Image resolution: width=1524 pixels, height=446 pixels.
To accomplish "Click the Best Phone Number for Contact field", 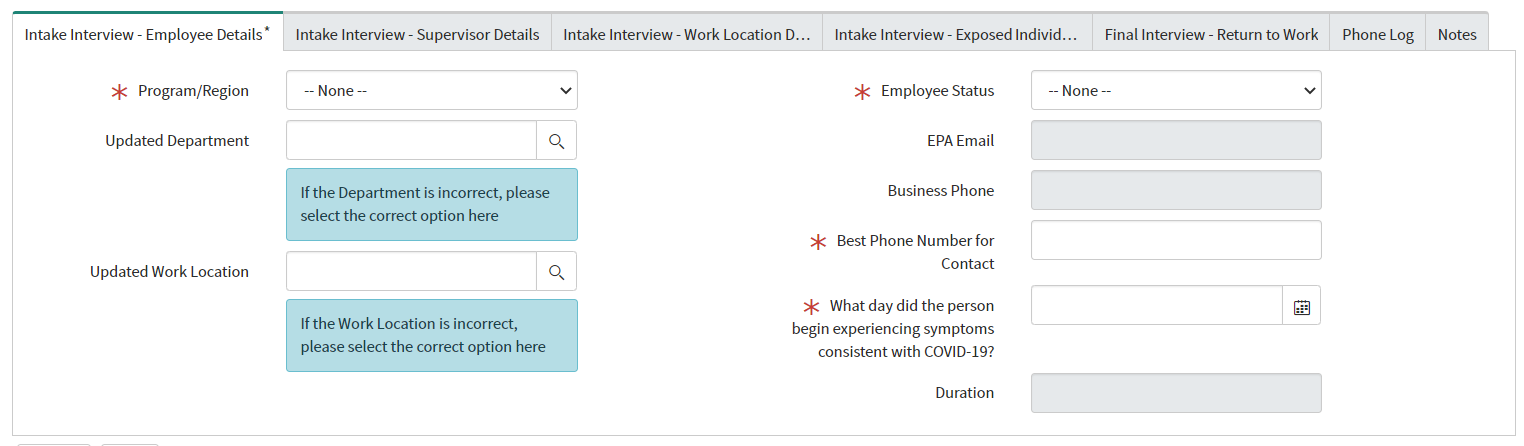I will [1176, 240].
